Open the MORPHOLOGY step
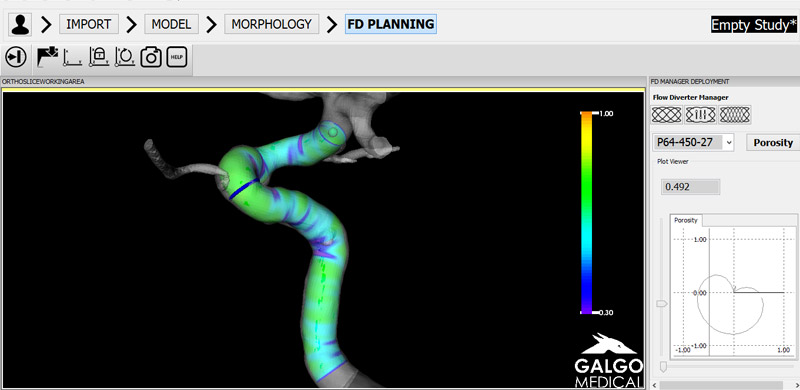800x390 pixels. click(x=271, y=24)
